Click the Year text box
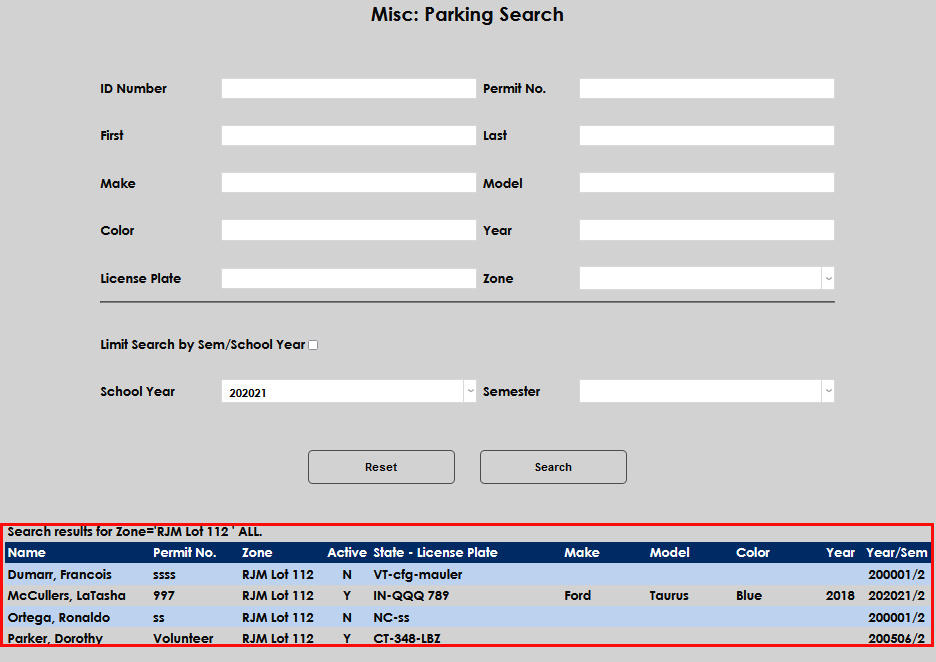 click(706, 230)
